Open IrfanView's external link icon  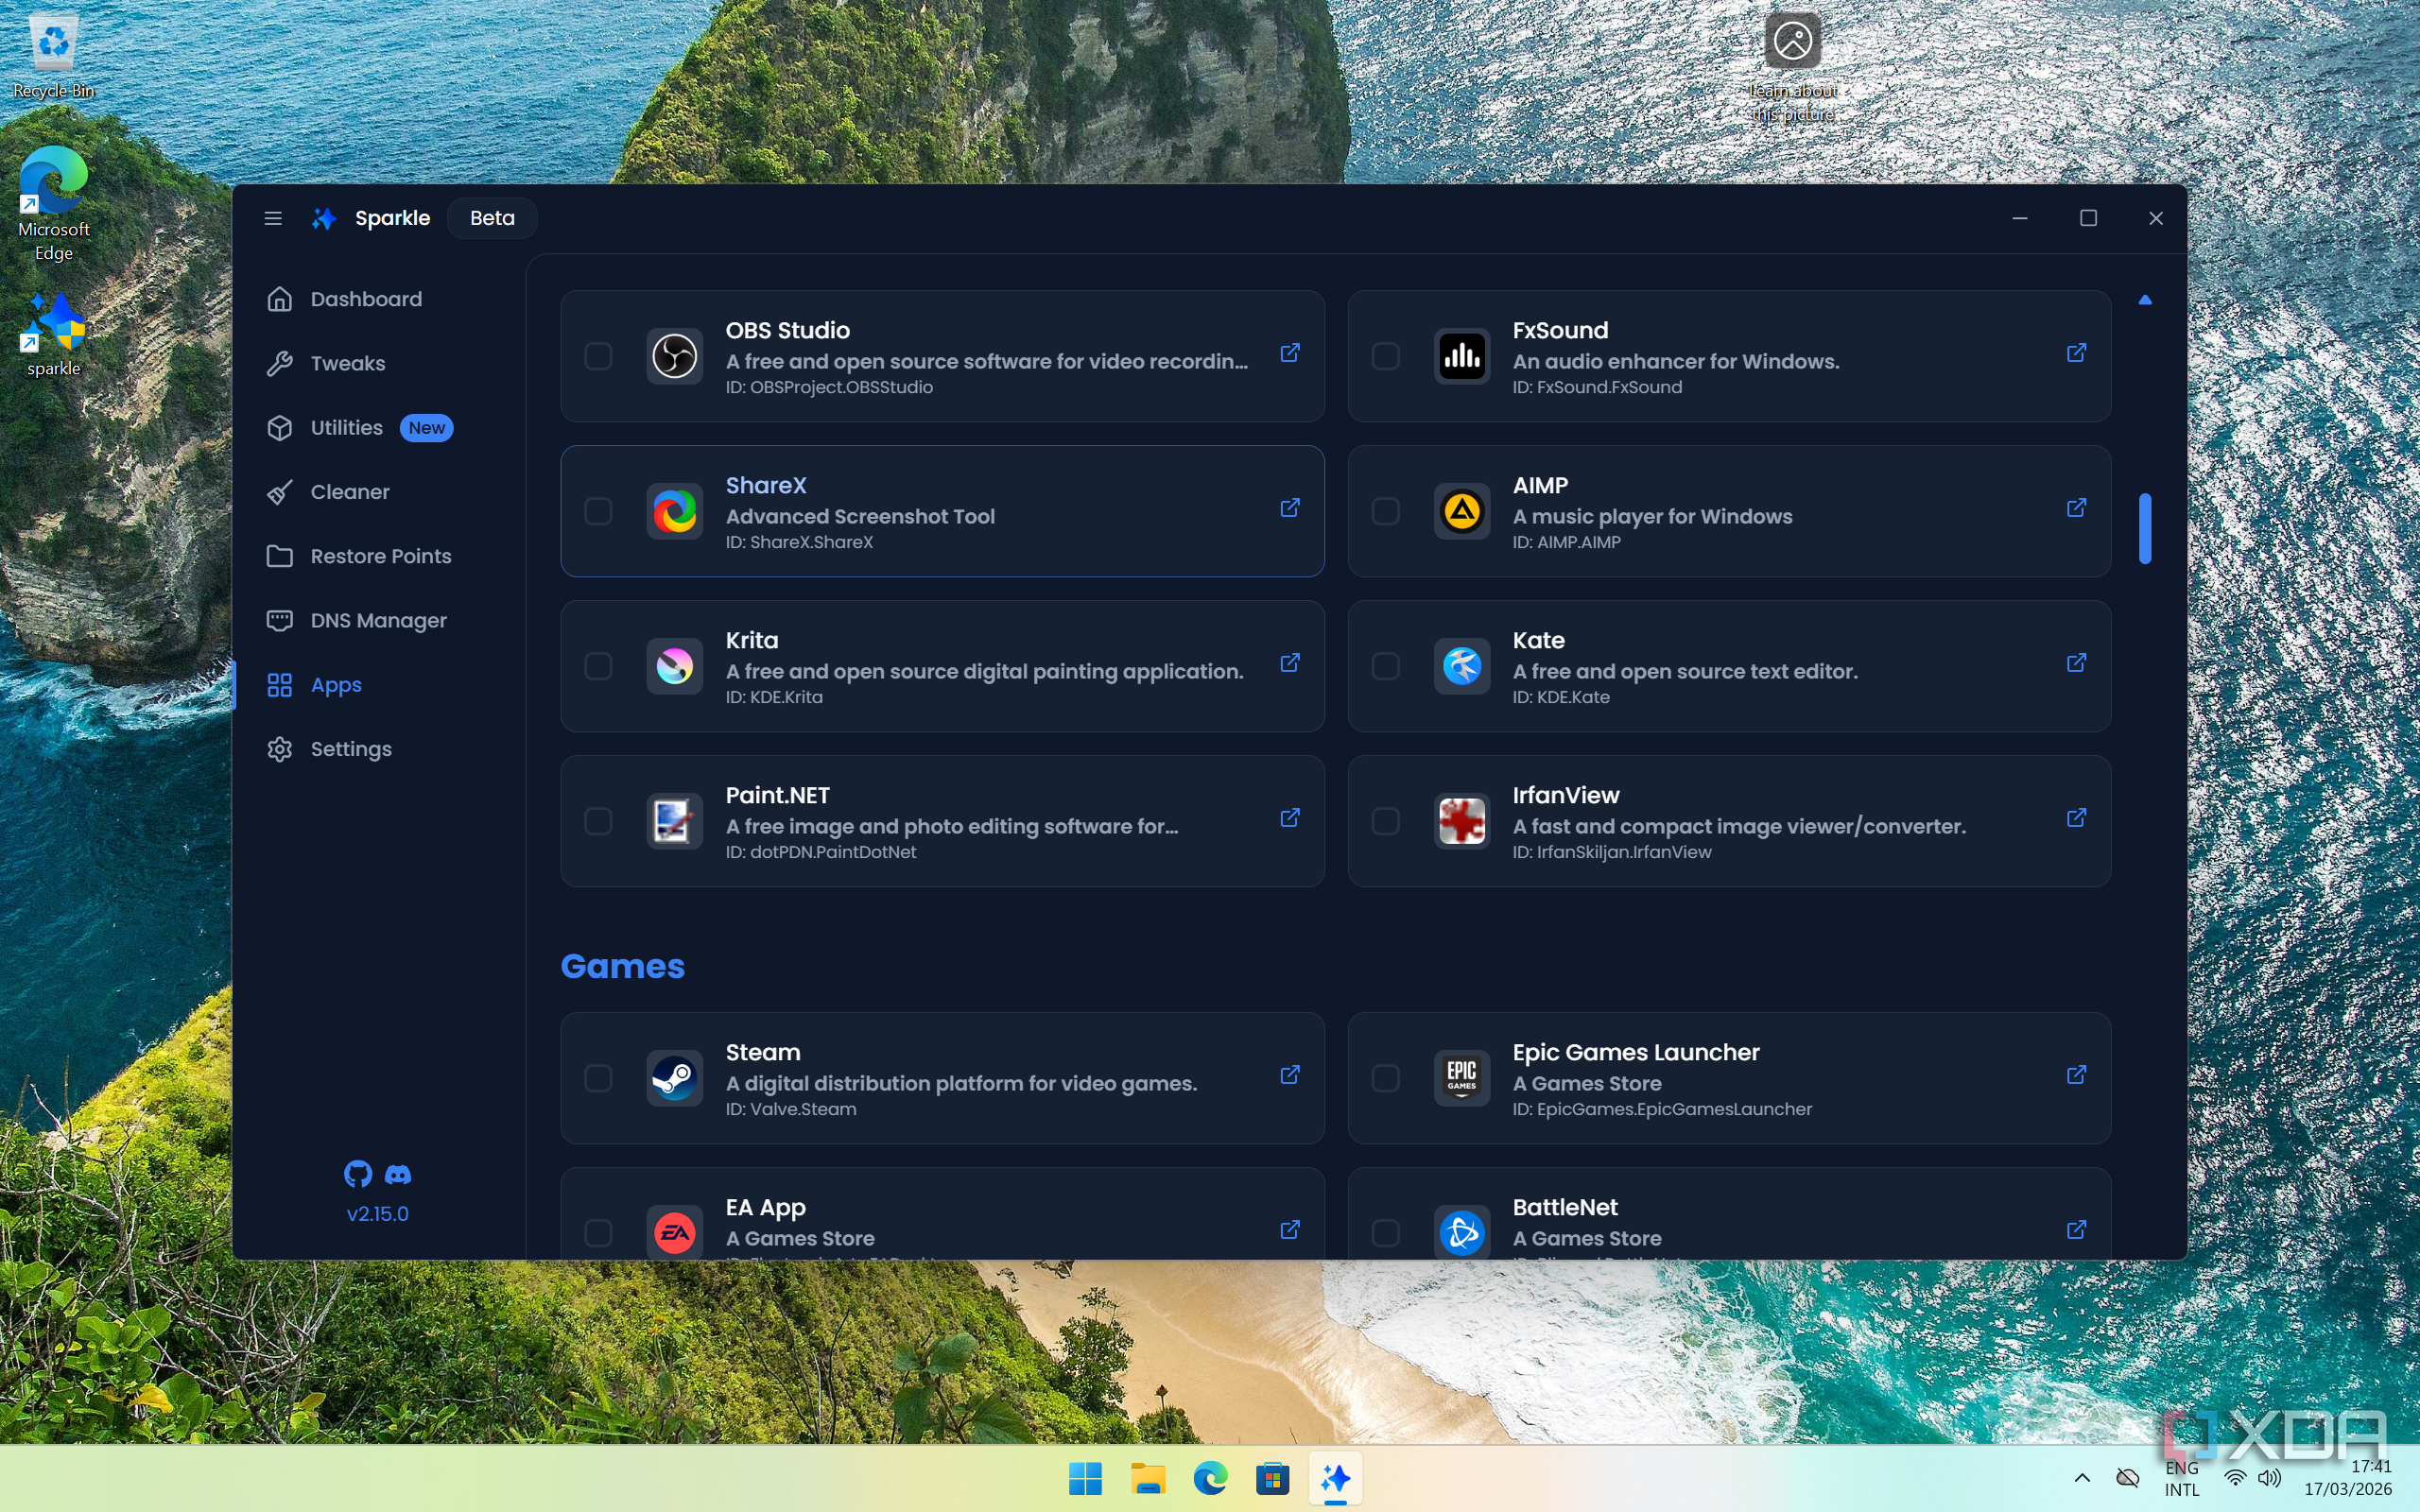point(2077,818)
